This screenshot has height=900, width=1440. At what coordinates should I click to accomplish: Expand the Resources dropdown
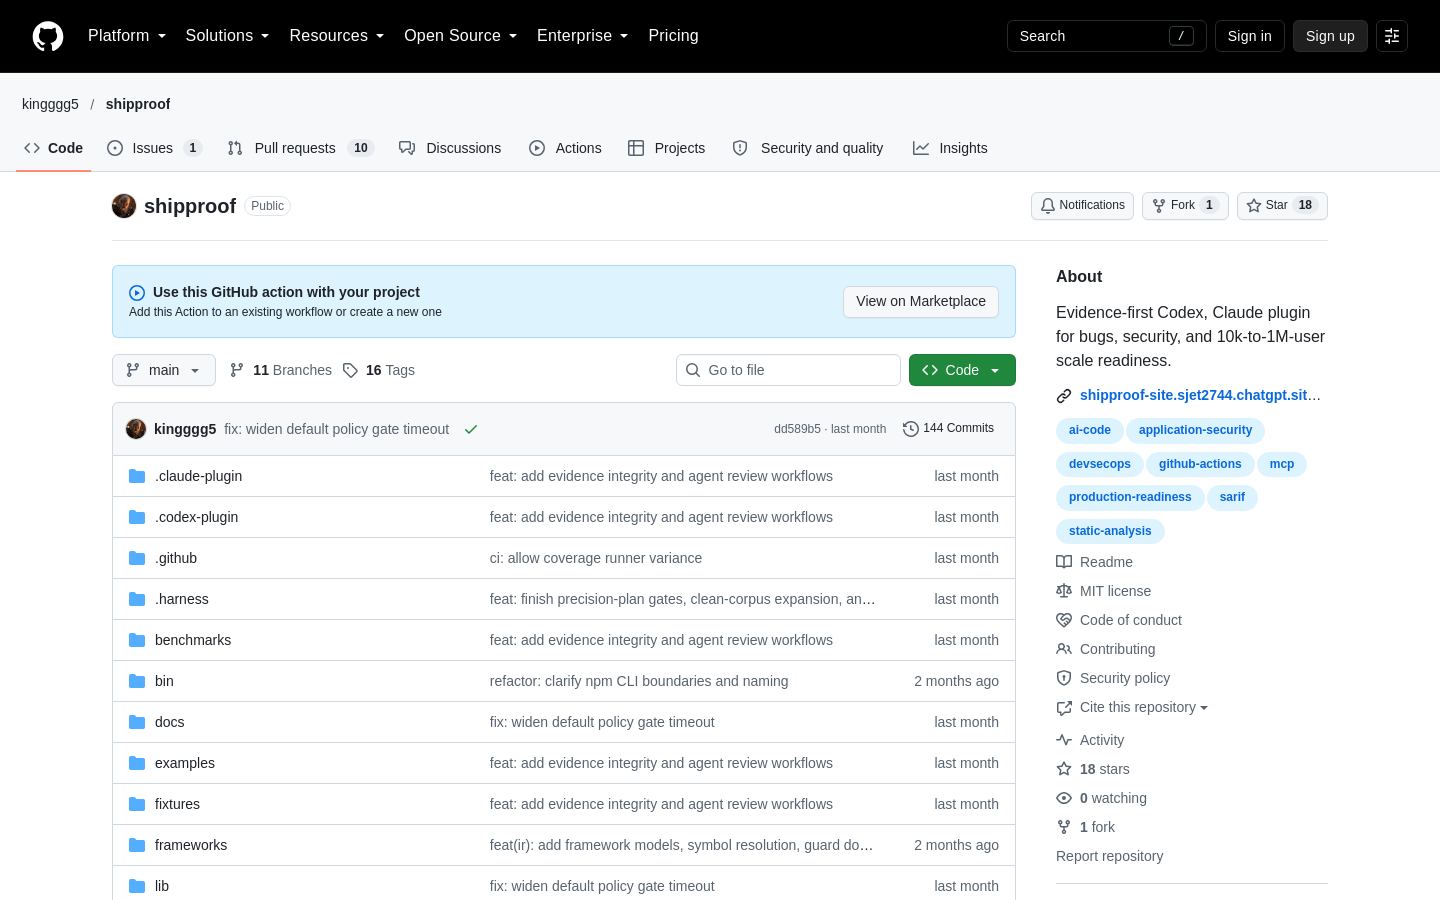[336, 36]
